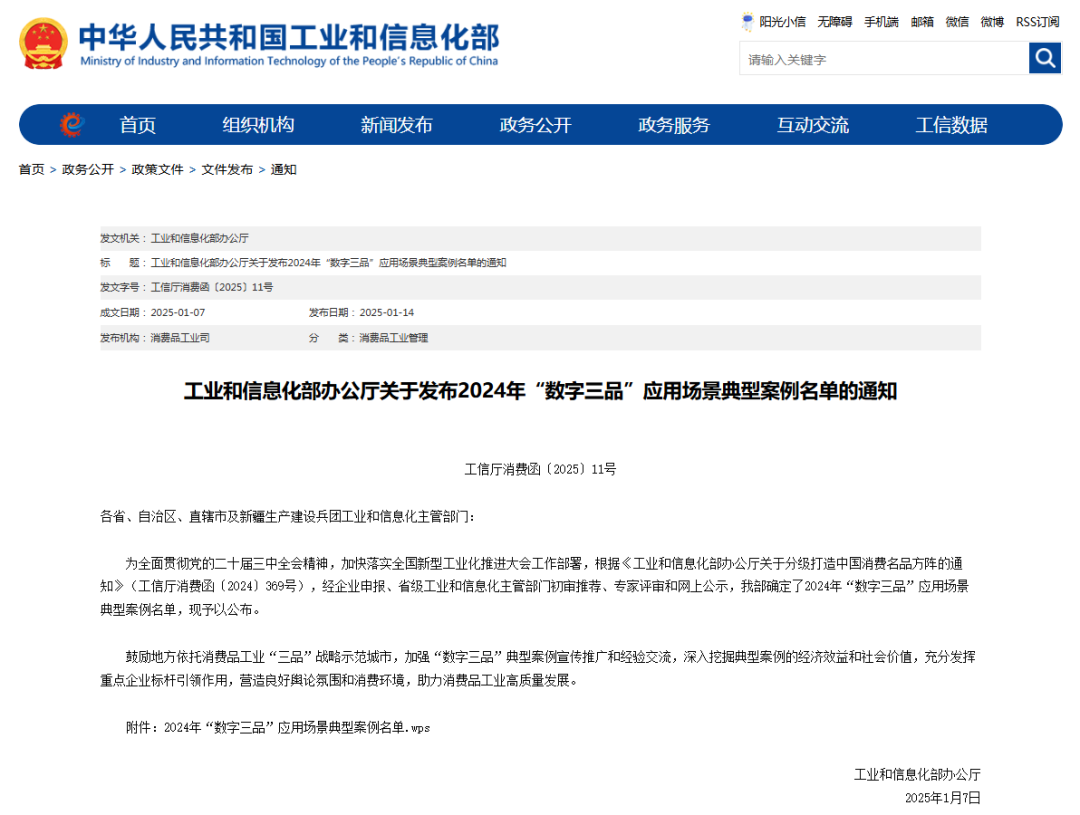Image resolution: width=1080 pixels, height=815 pixels.
Task: Click 政策文件 in the breadcrumb trail
Action: (x=156, y=169)
